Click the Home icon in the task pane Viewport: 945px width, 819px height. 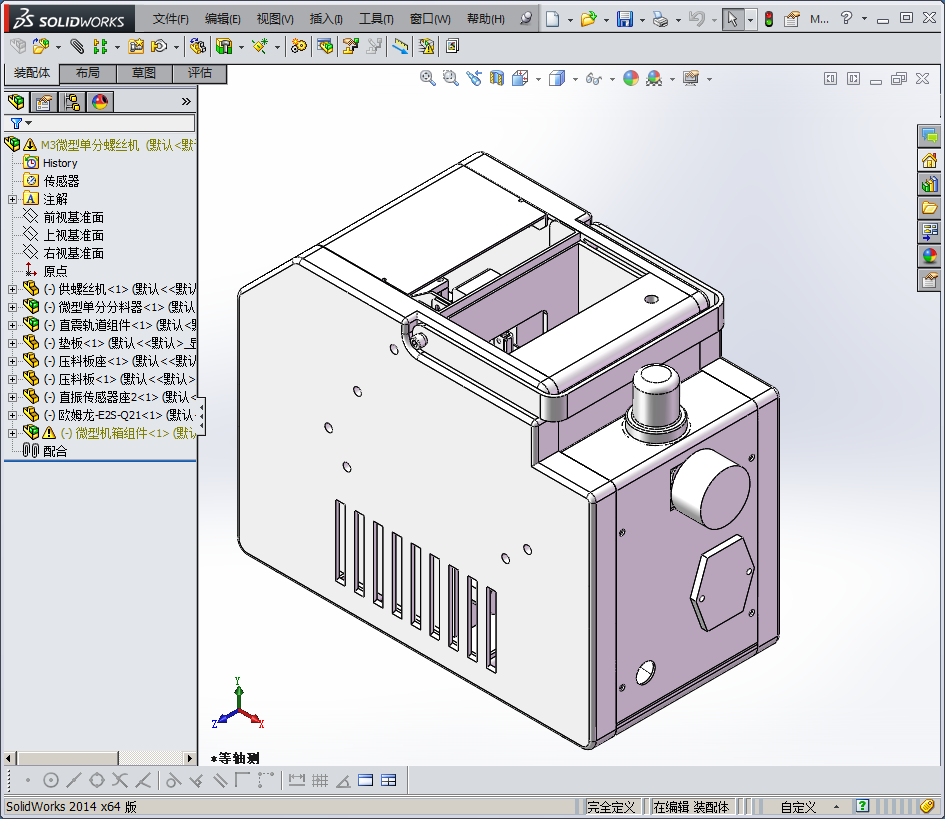(x=930, y=160)
